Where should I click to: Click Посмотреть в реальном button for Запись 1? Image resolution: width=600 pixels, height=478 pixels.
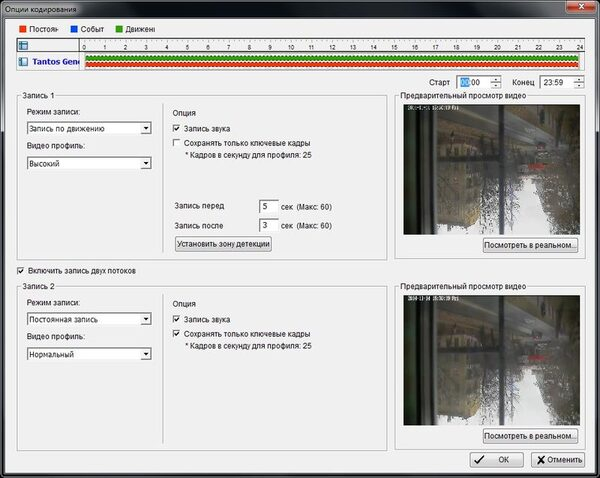530,245
